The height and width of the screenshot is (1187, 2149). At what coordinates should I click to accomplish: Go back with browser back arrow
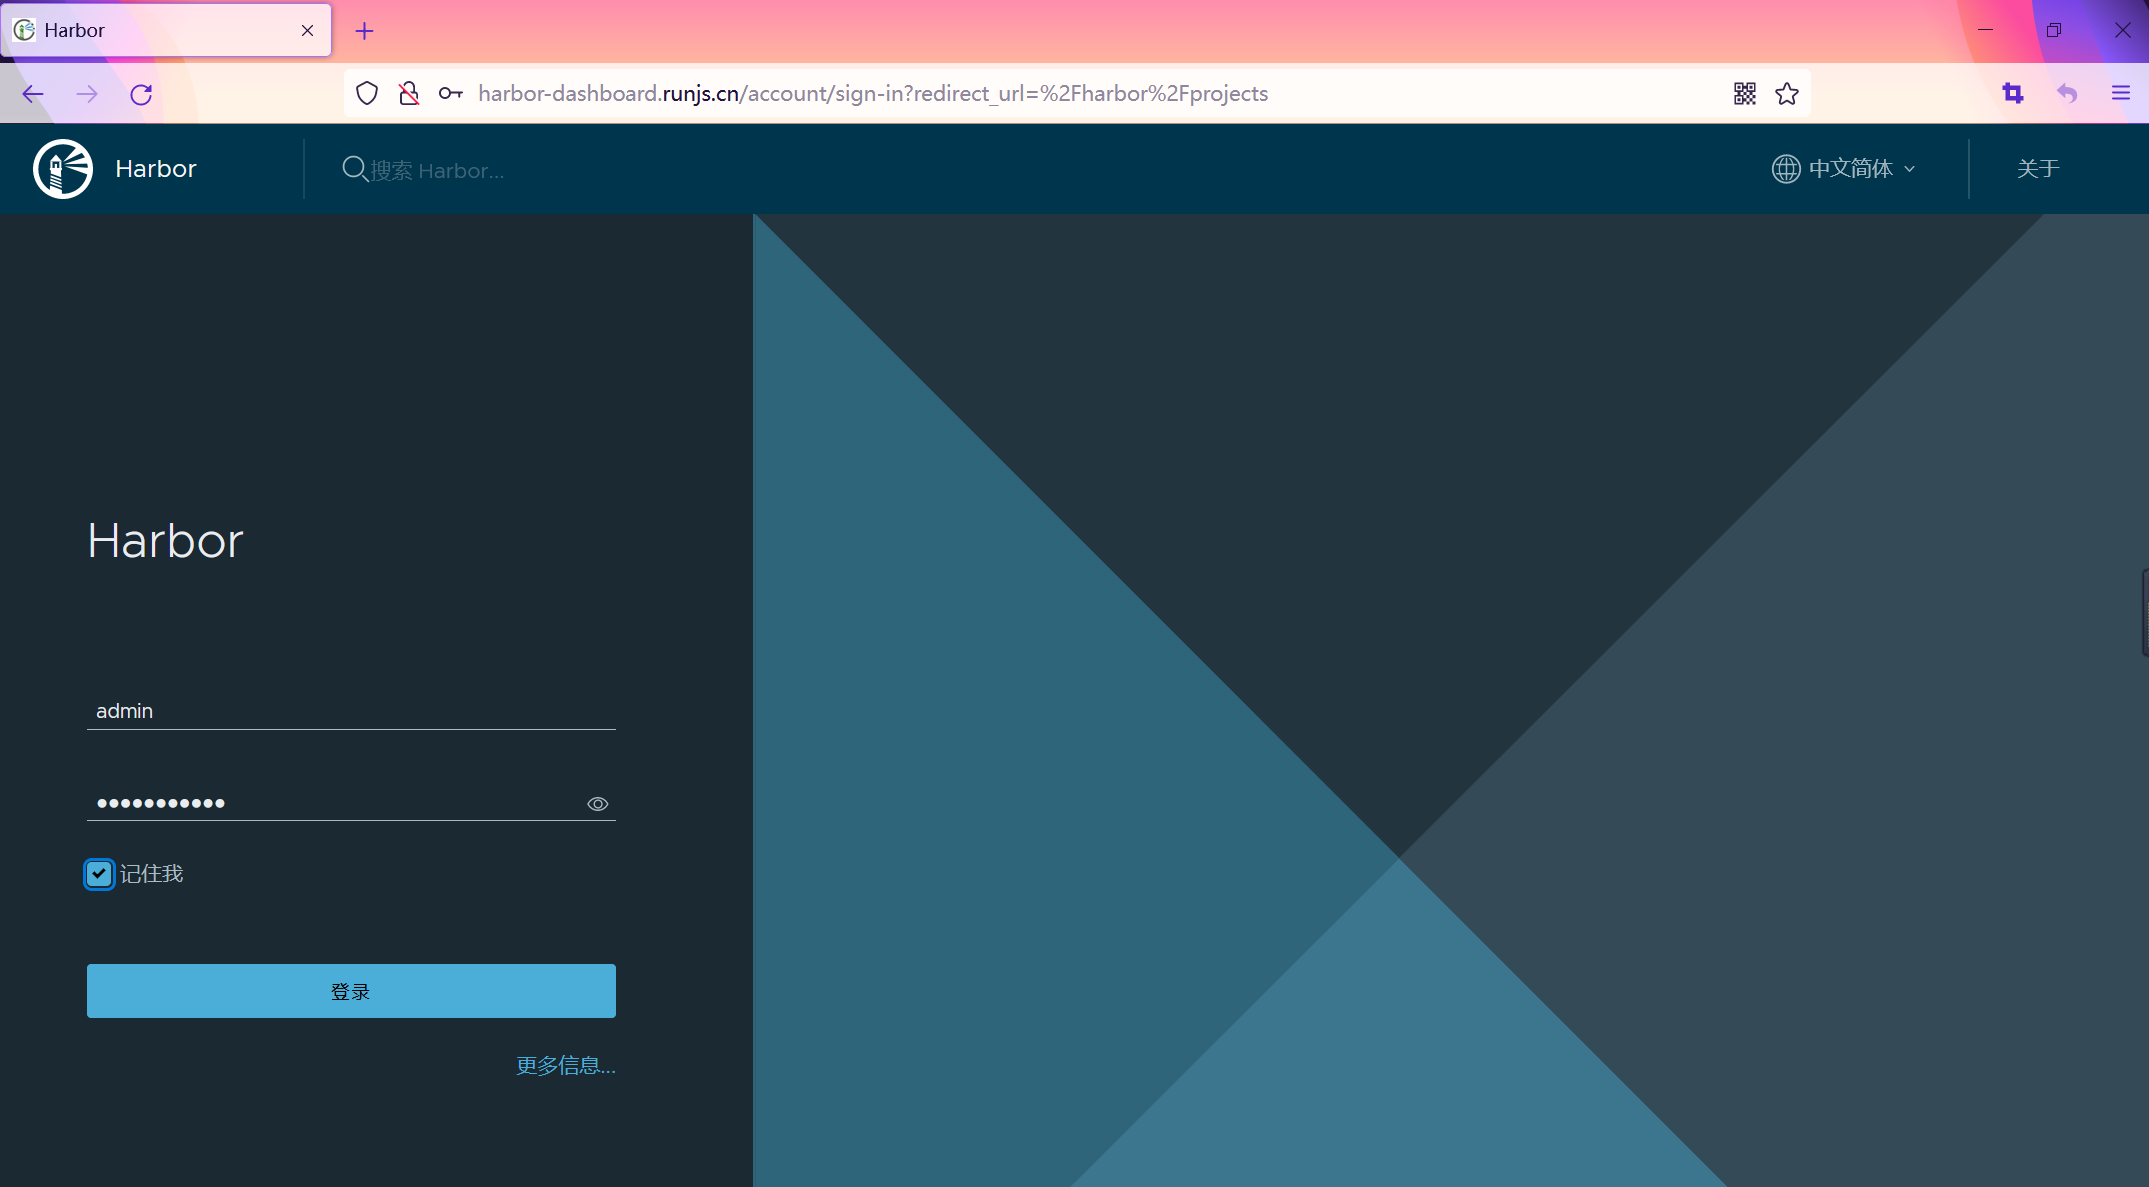(33, 94)
